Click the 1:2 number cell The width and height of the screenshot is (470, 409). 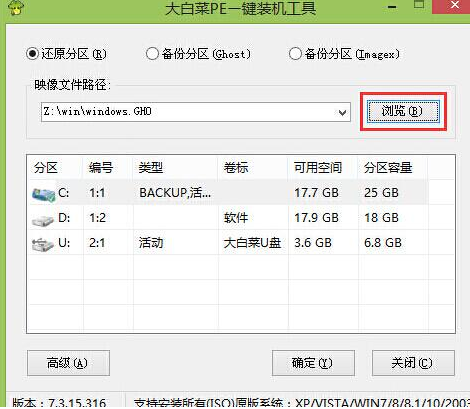point(97,218)
